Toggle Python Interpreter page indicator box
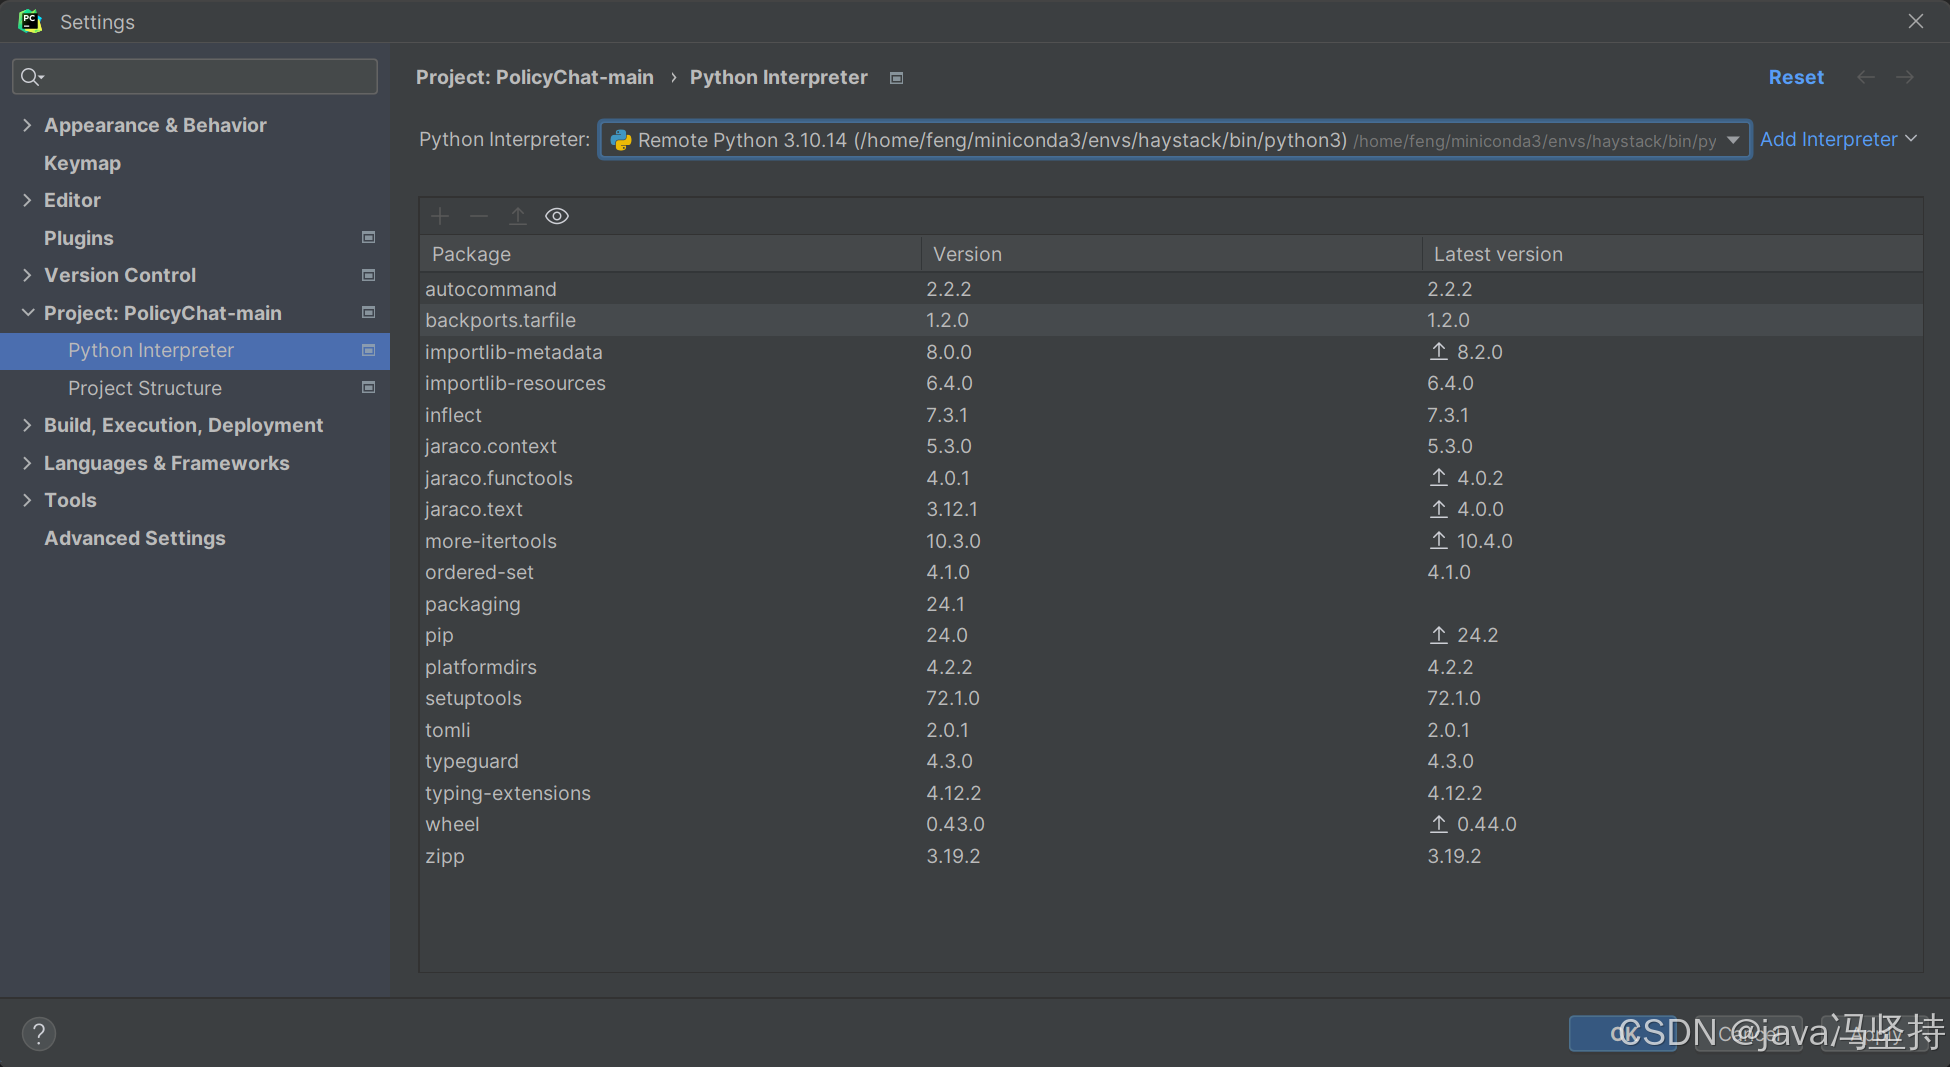1950x1067 pixels. pos(367,351)
